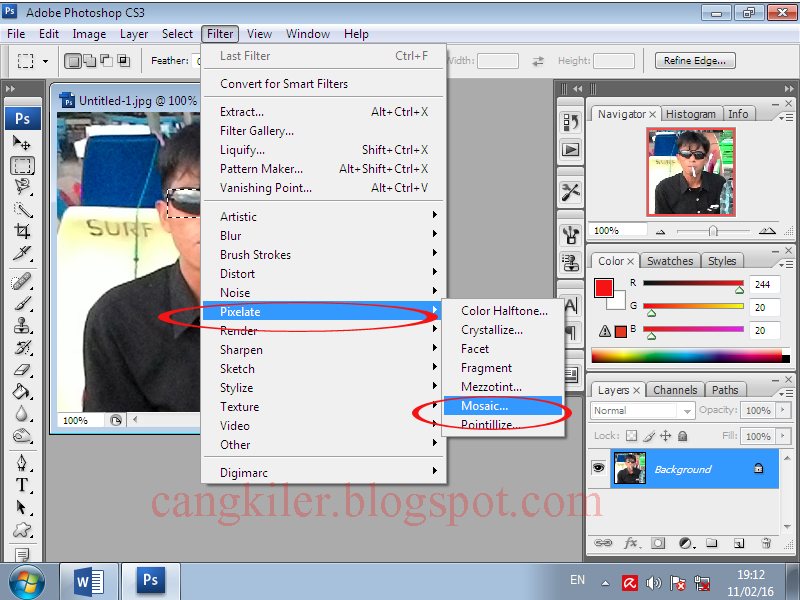Expand the Digimarc submenu

point(324,472)
